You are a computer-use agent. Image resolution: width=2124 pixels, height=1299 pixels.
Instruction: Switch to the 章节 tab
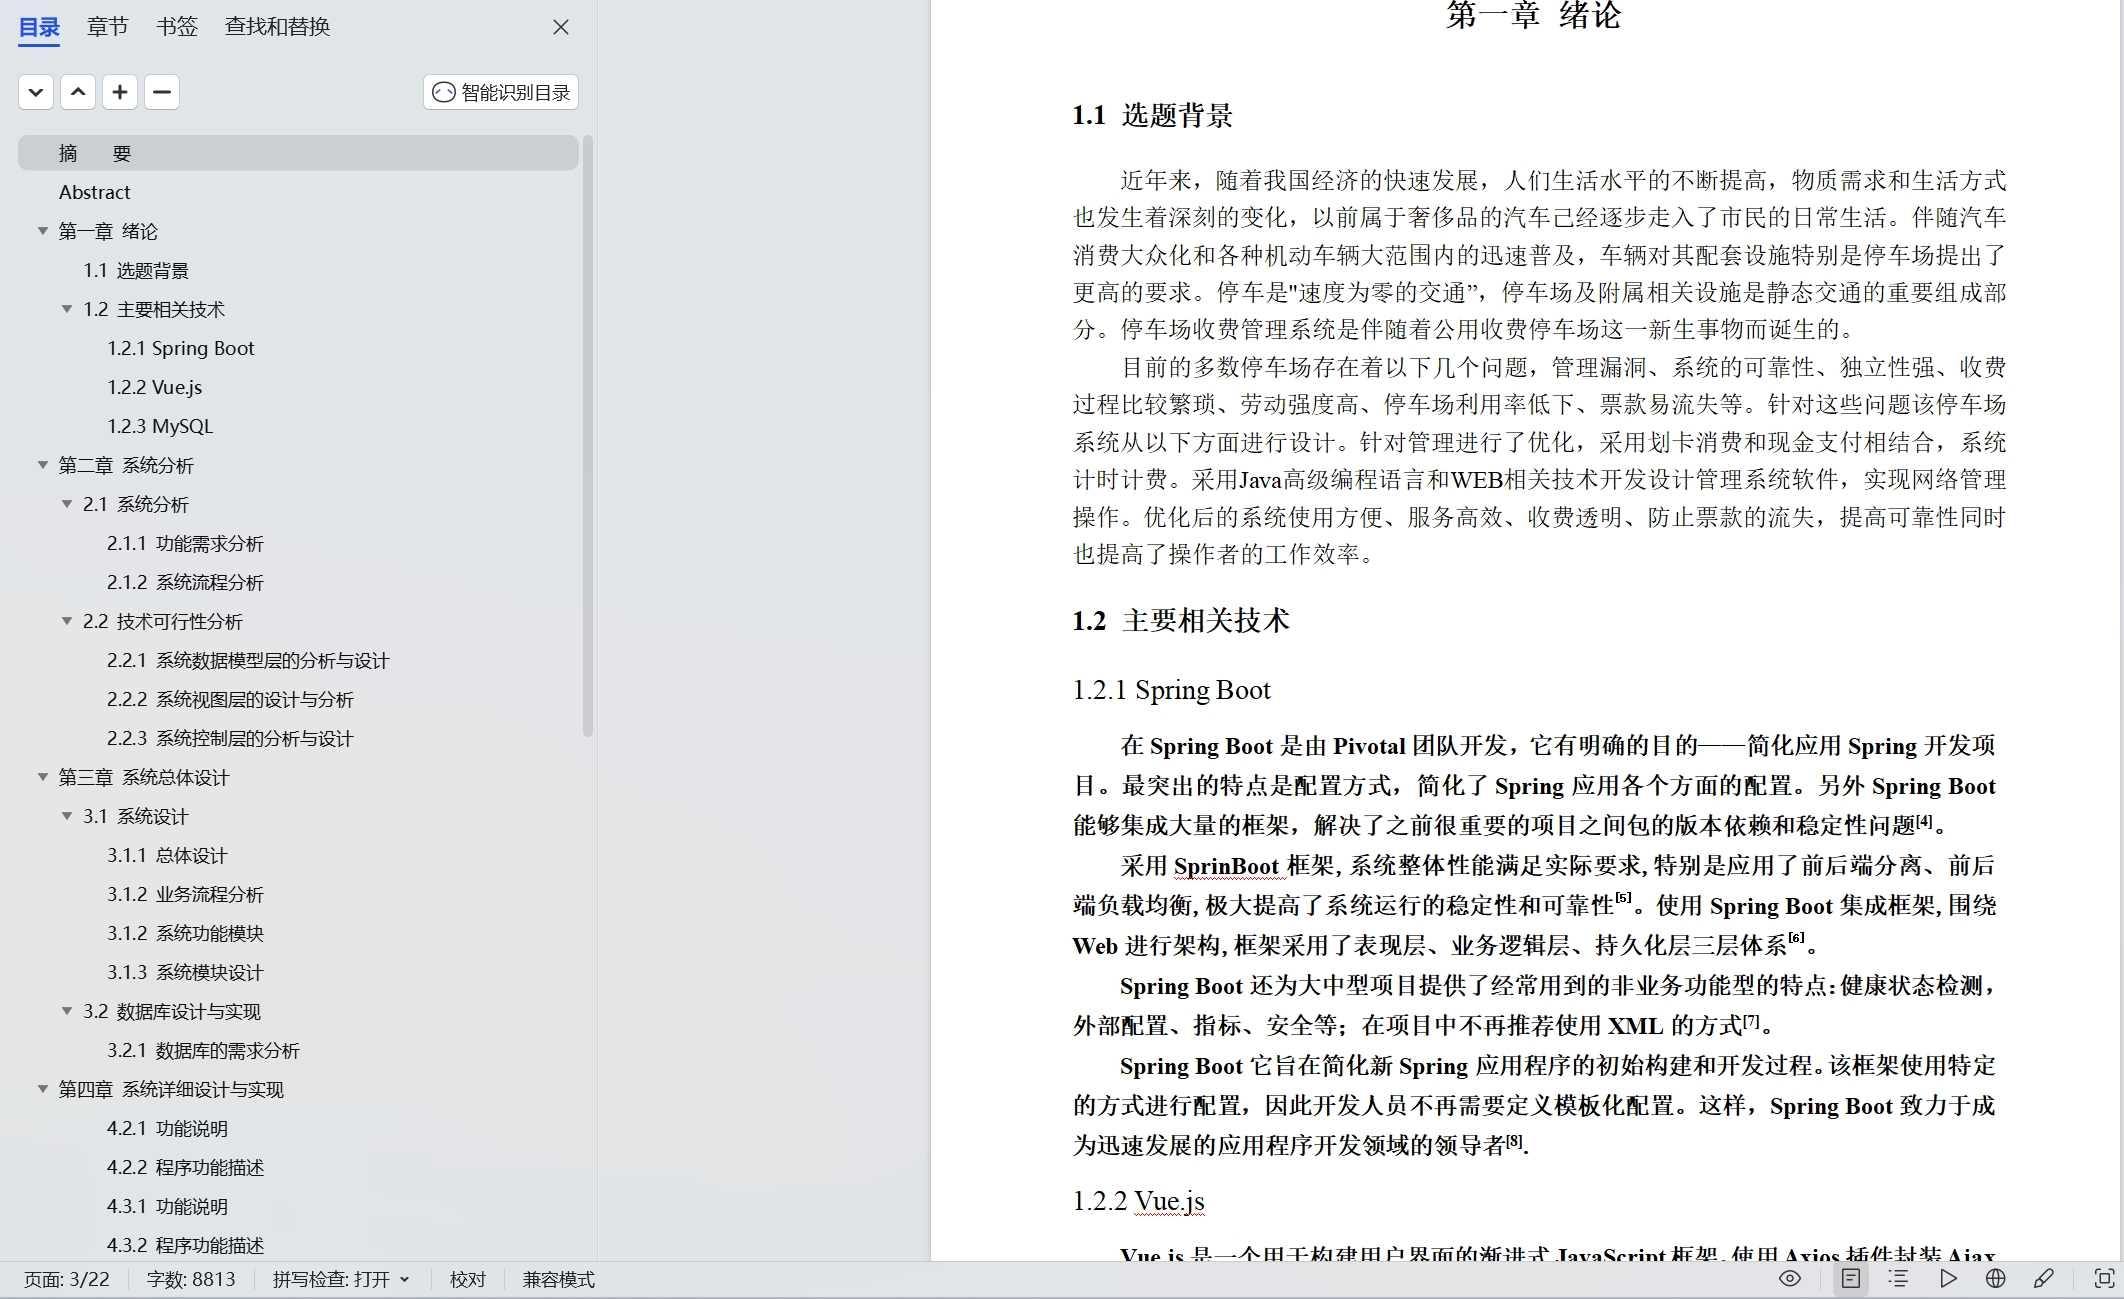pyautogui.click(x=108, y=27)
